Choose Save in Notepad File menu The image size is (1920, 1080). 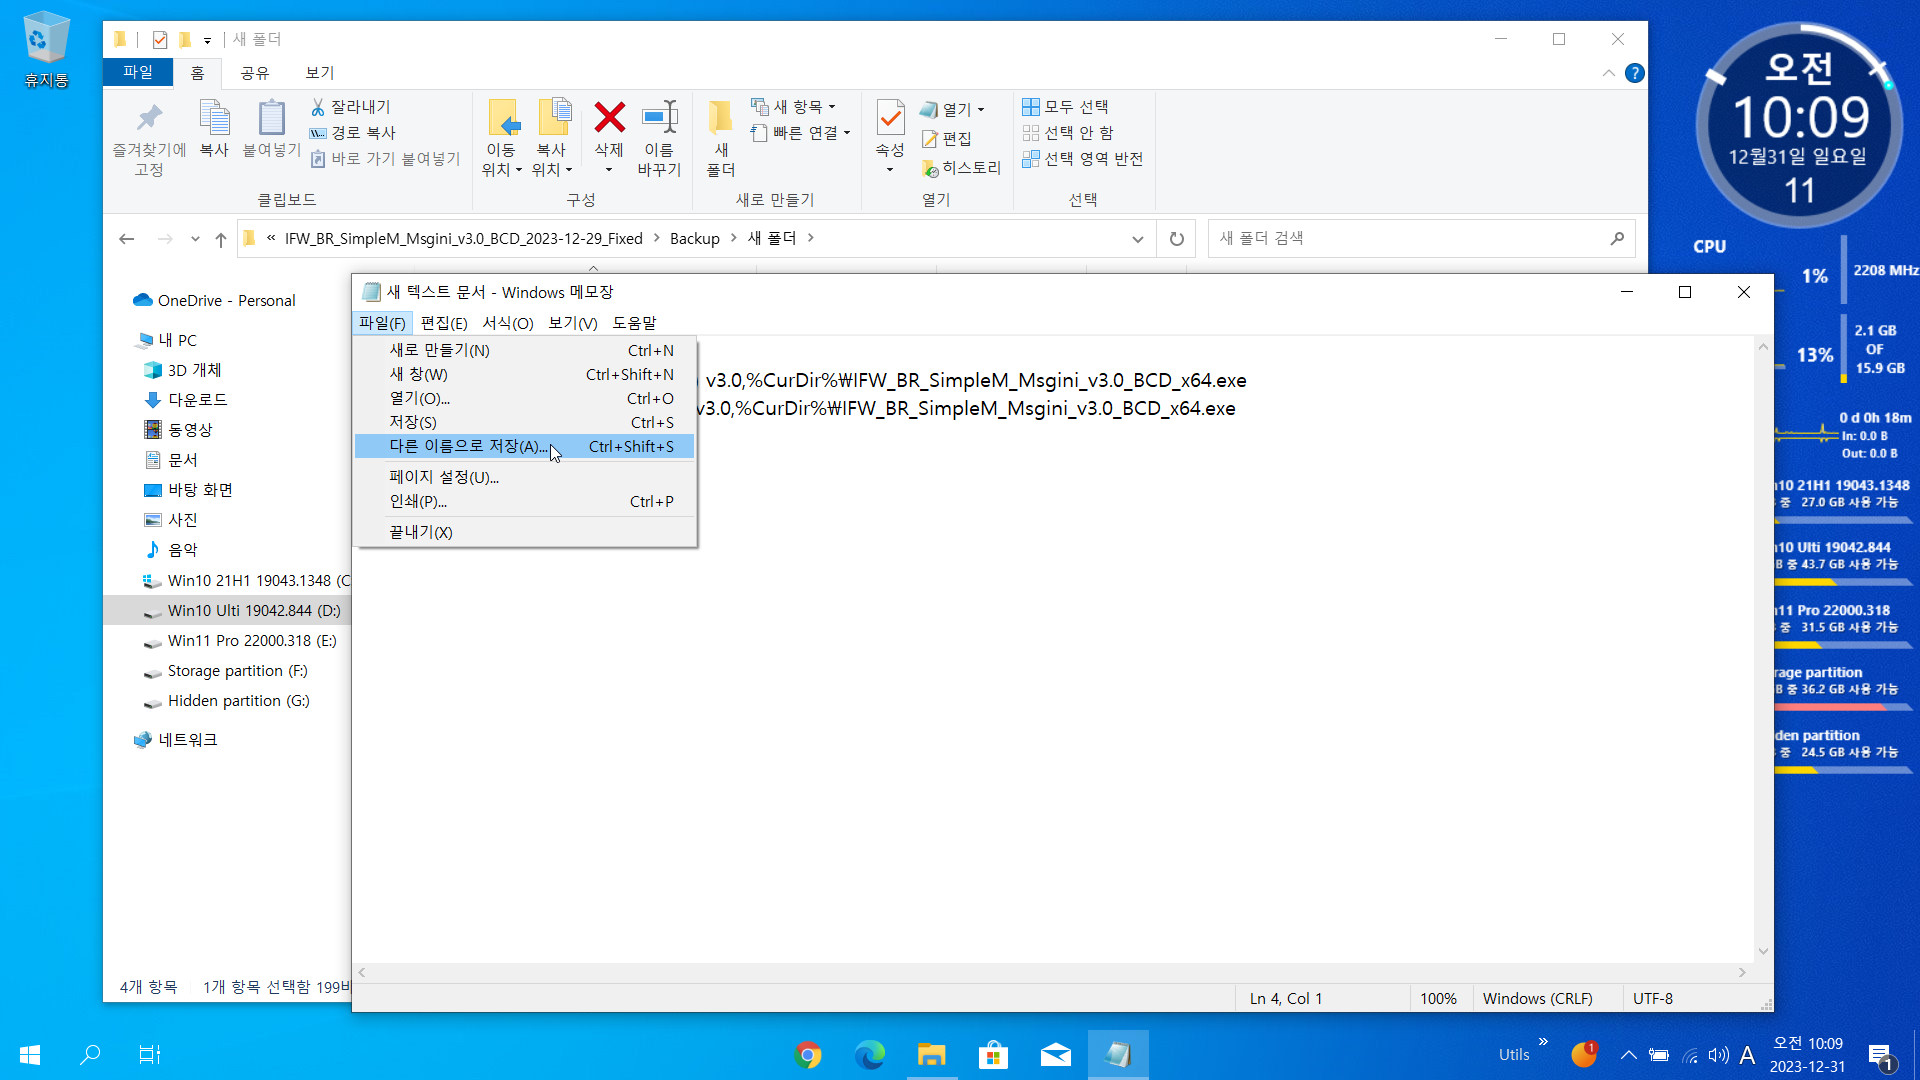(x=524, y=423)
